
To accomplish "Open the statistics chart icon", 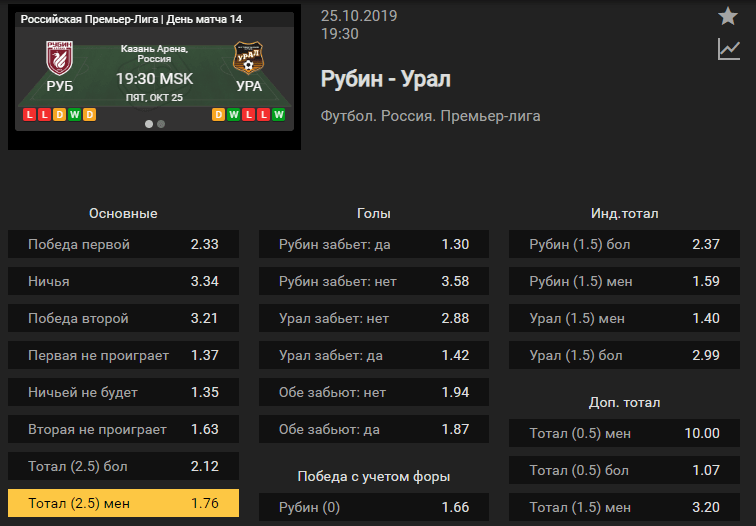I will (729, 49).
